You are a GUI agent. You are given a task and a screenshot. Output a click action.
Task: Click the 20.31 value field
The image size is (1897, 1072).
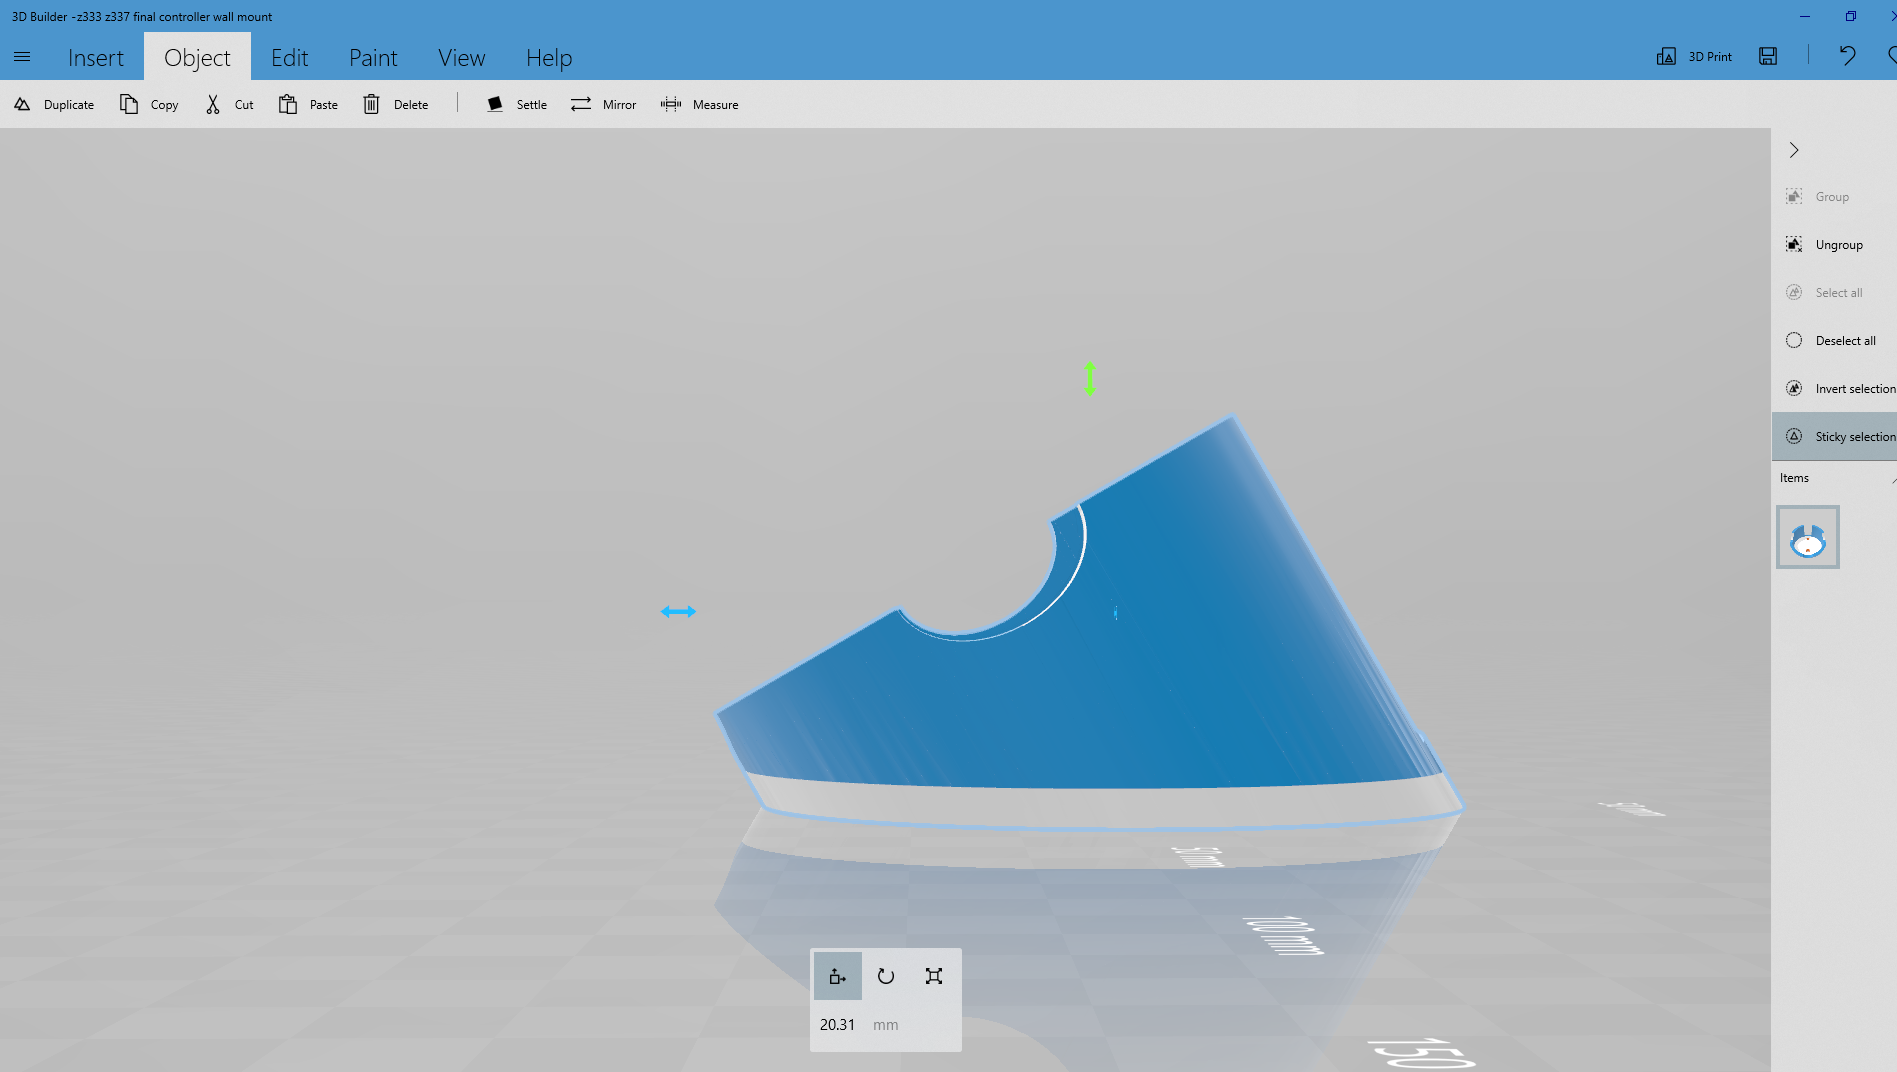tap(838, 1025)
